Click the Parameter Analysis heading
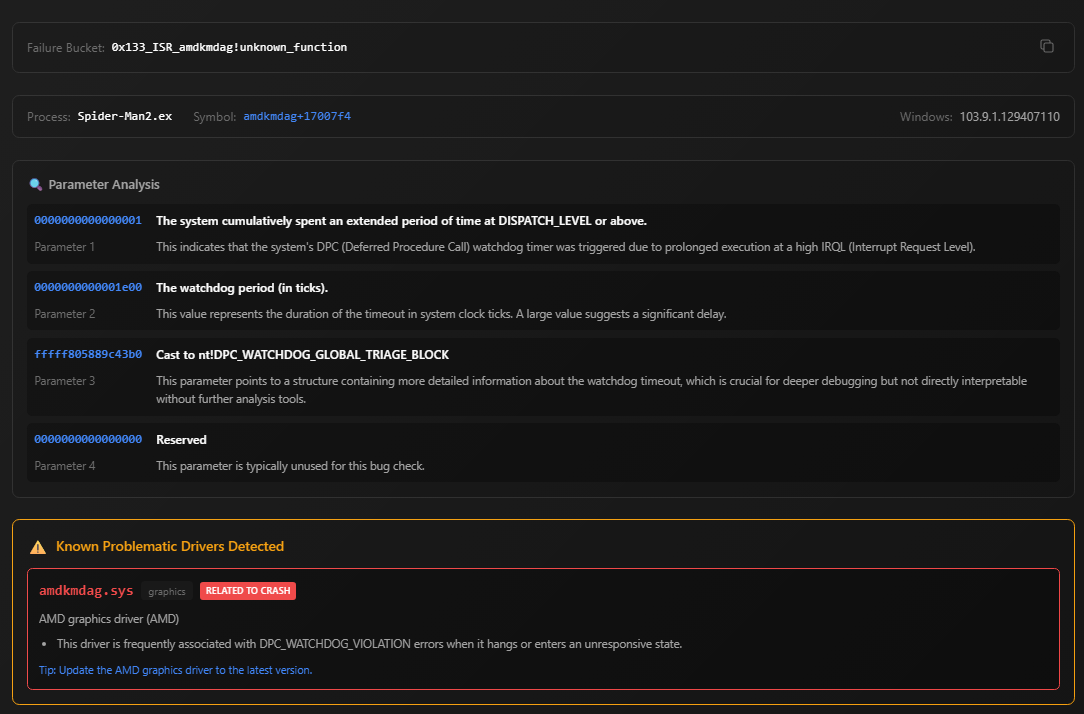This screenshot has width=1084, height=714. click(104, 185)
